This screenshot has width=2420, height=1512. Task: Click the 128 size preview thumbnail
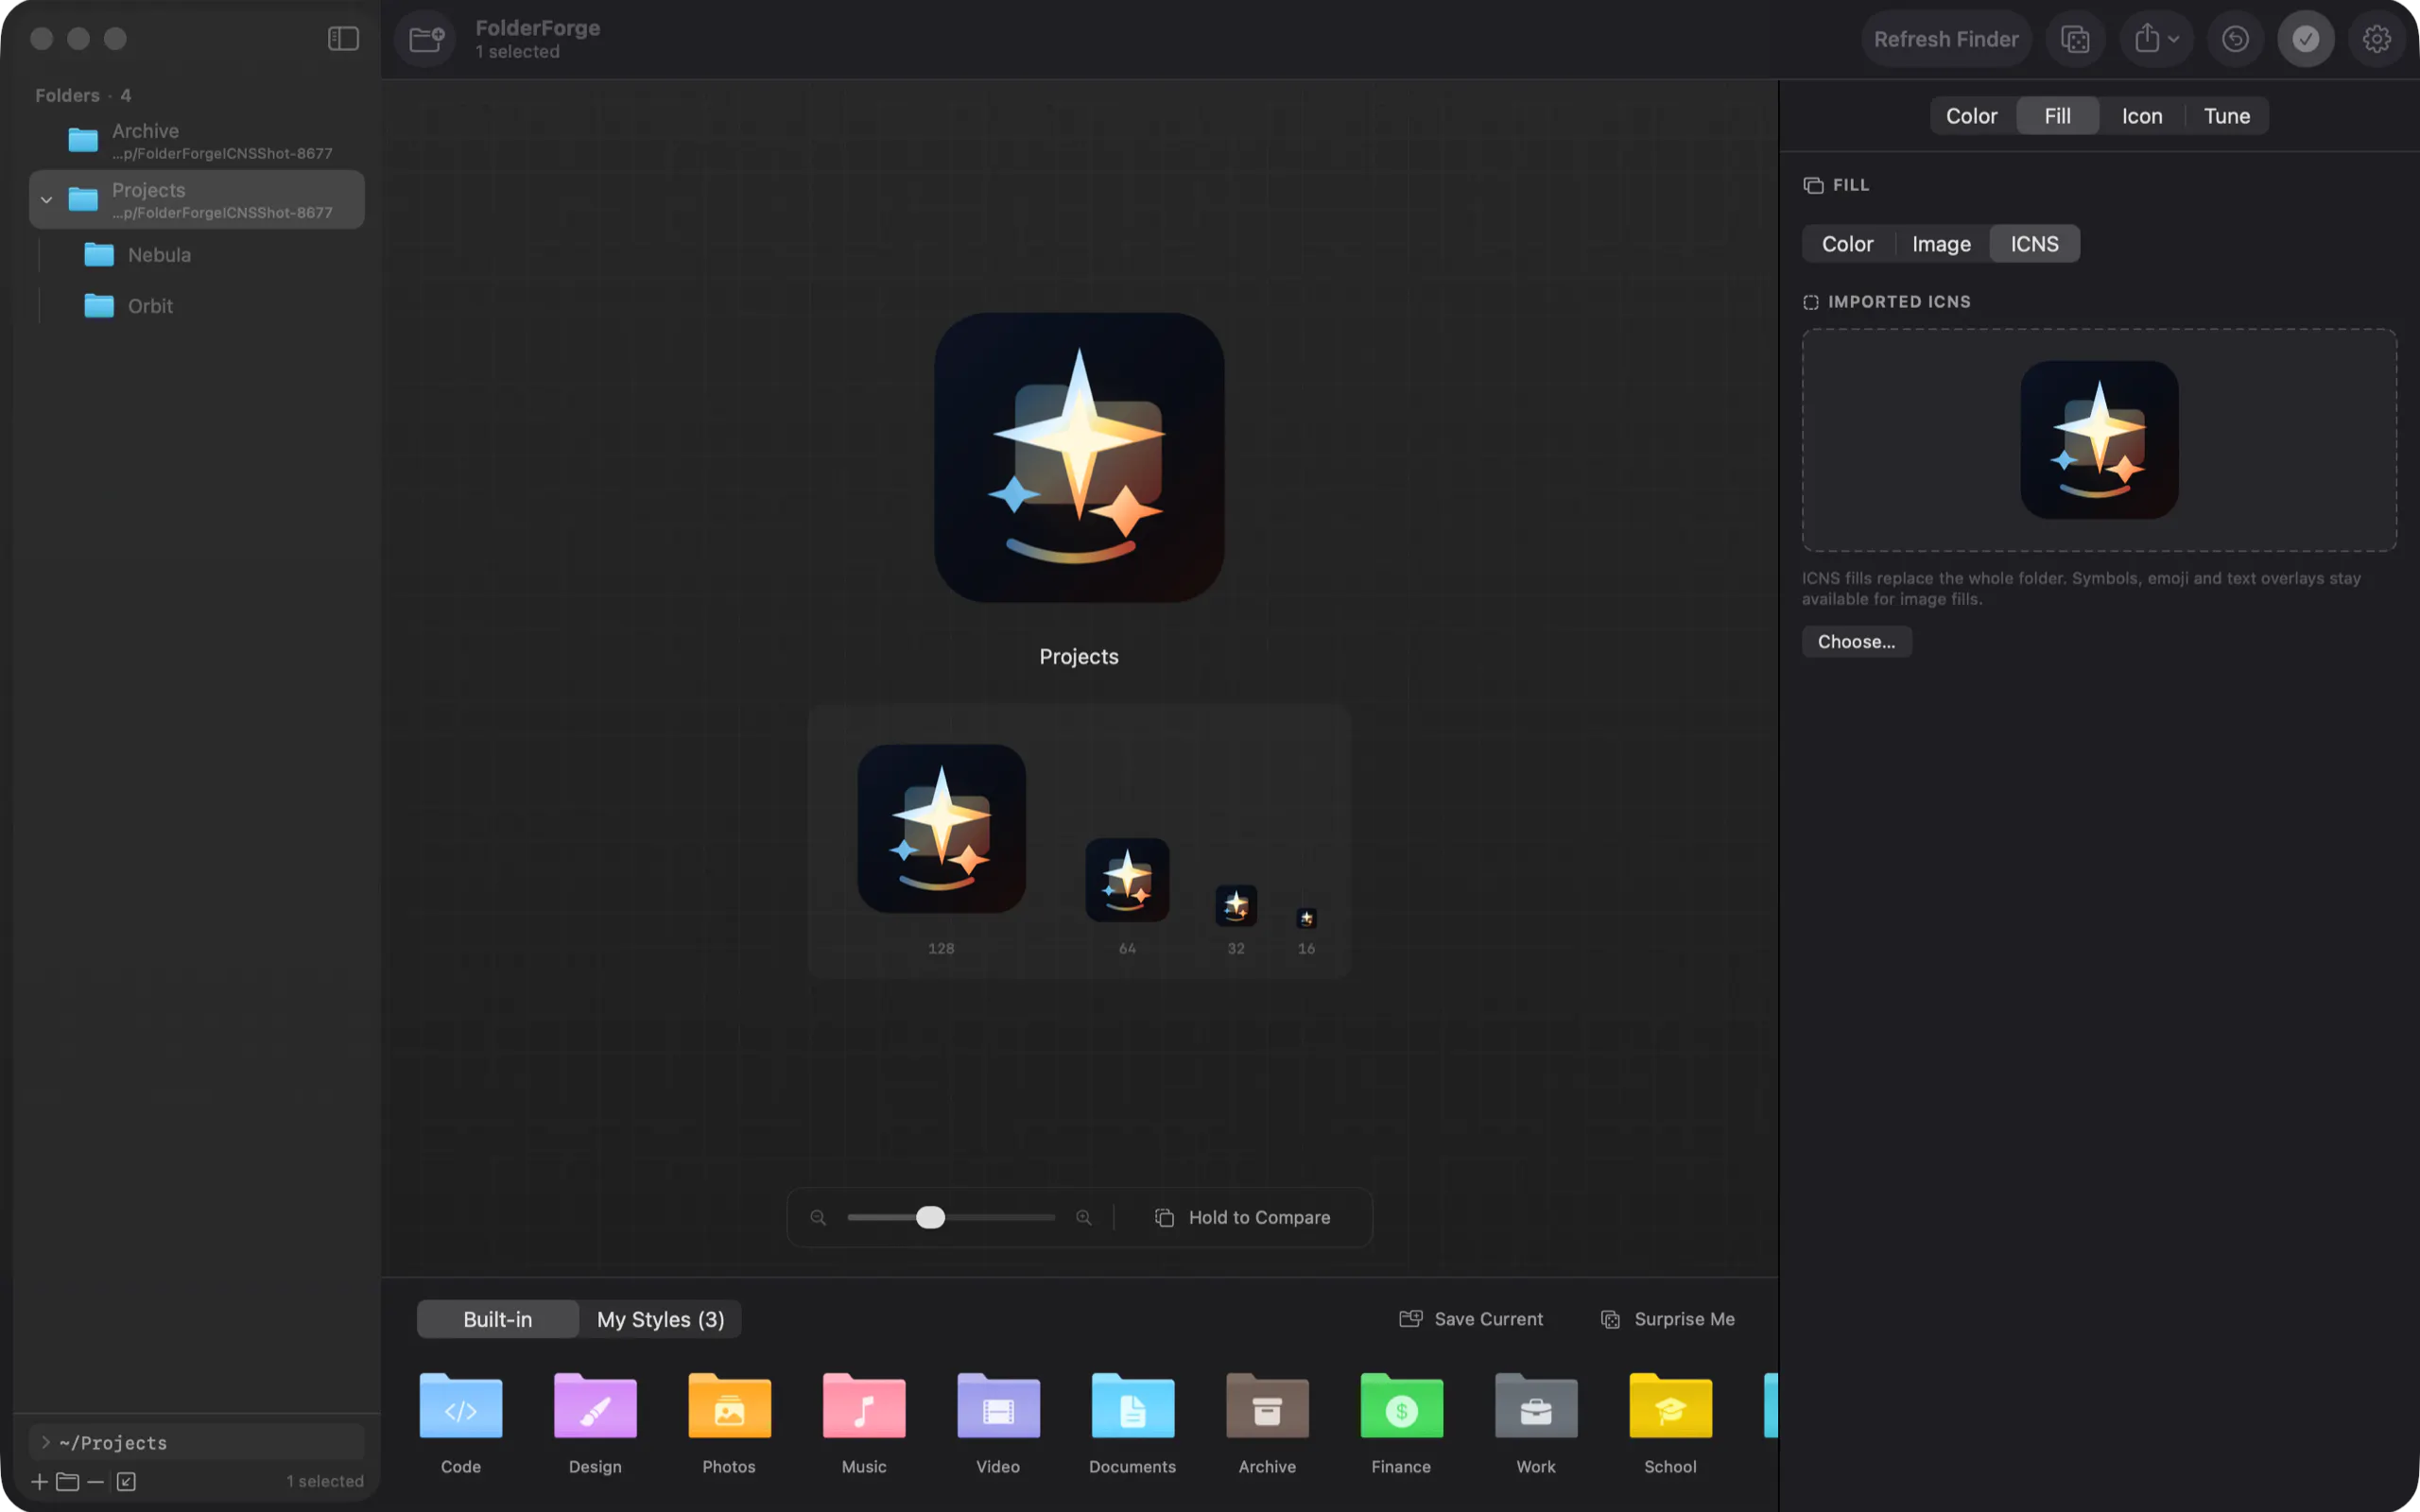(x=941, y=828)
